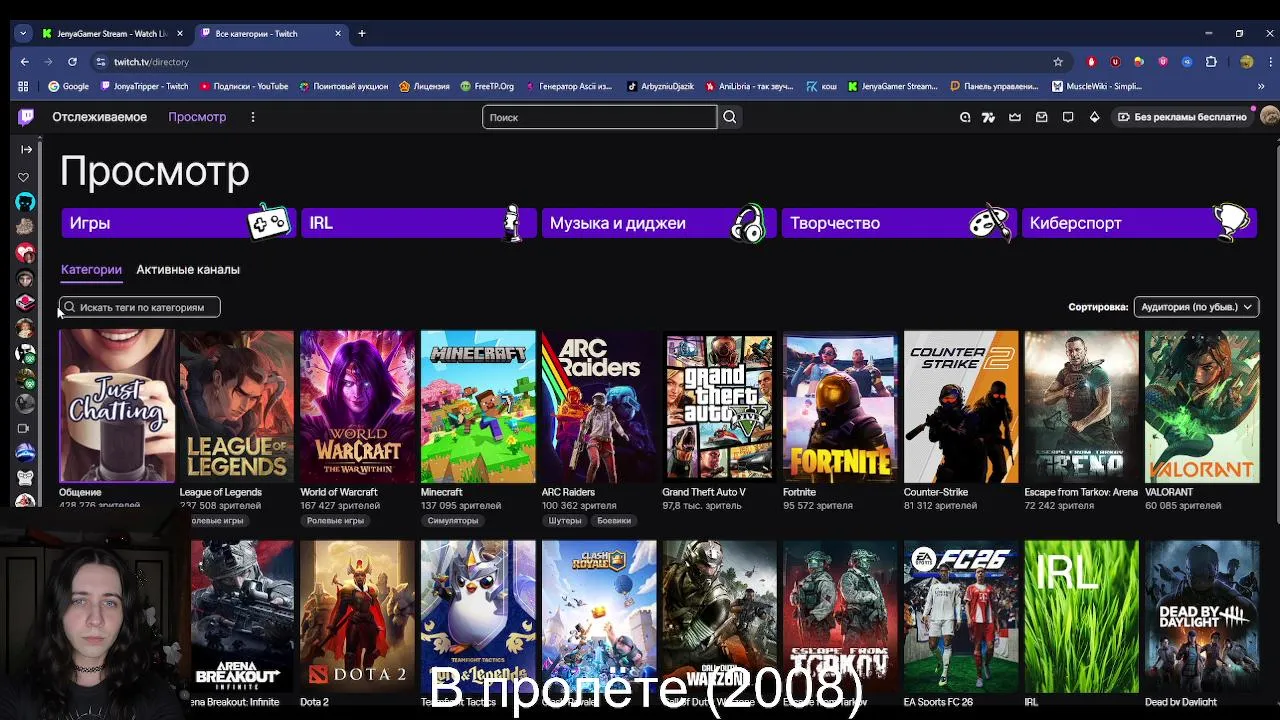Image resolution: width=1280 pixels, height=720 pixels.
Task: Go back to previous page
Action: 25,62
